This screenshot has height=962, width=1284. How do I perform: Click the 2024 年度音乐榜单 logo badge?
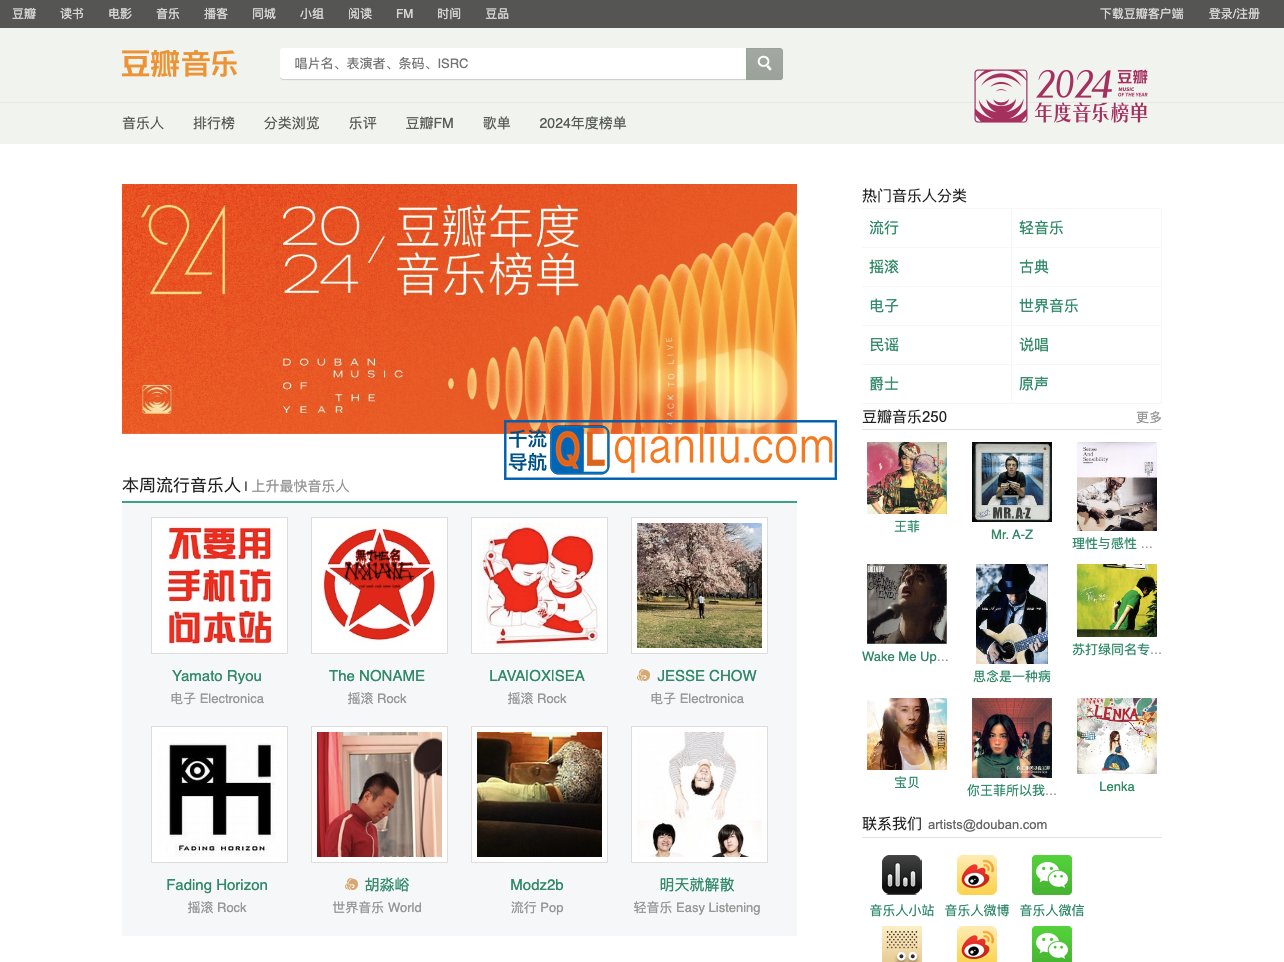1061,96
